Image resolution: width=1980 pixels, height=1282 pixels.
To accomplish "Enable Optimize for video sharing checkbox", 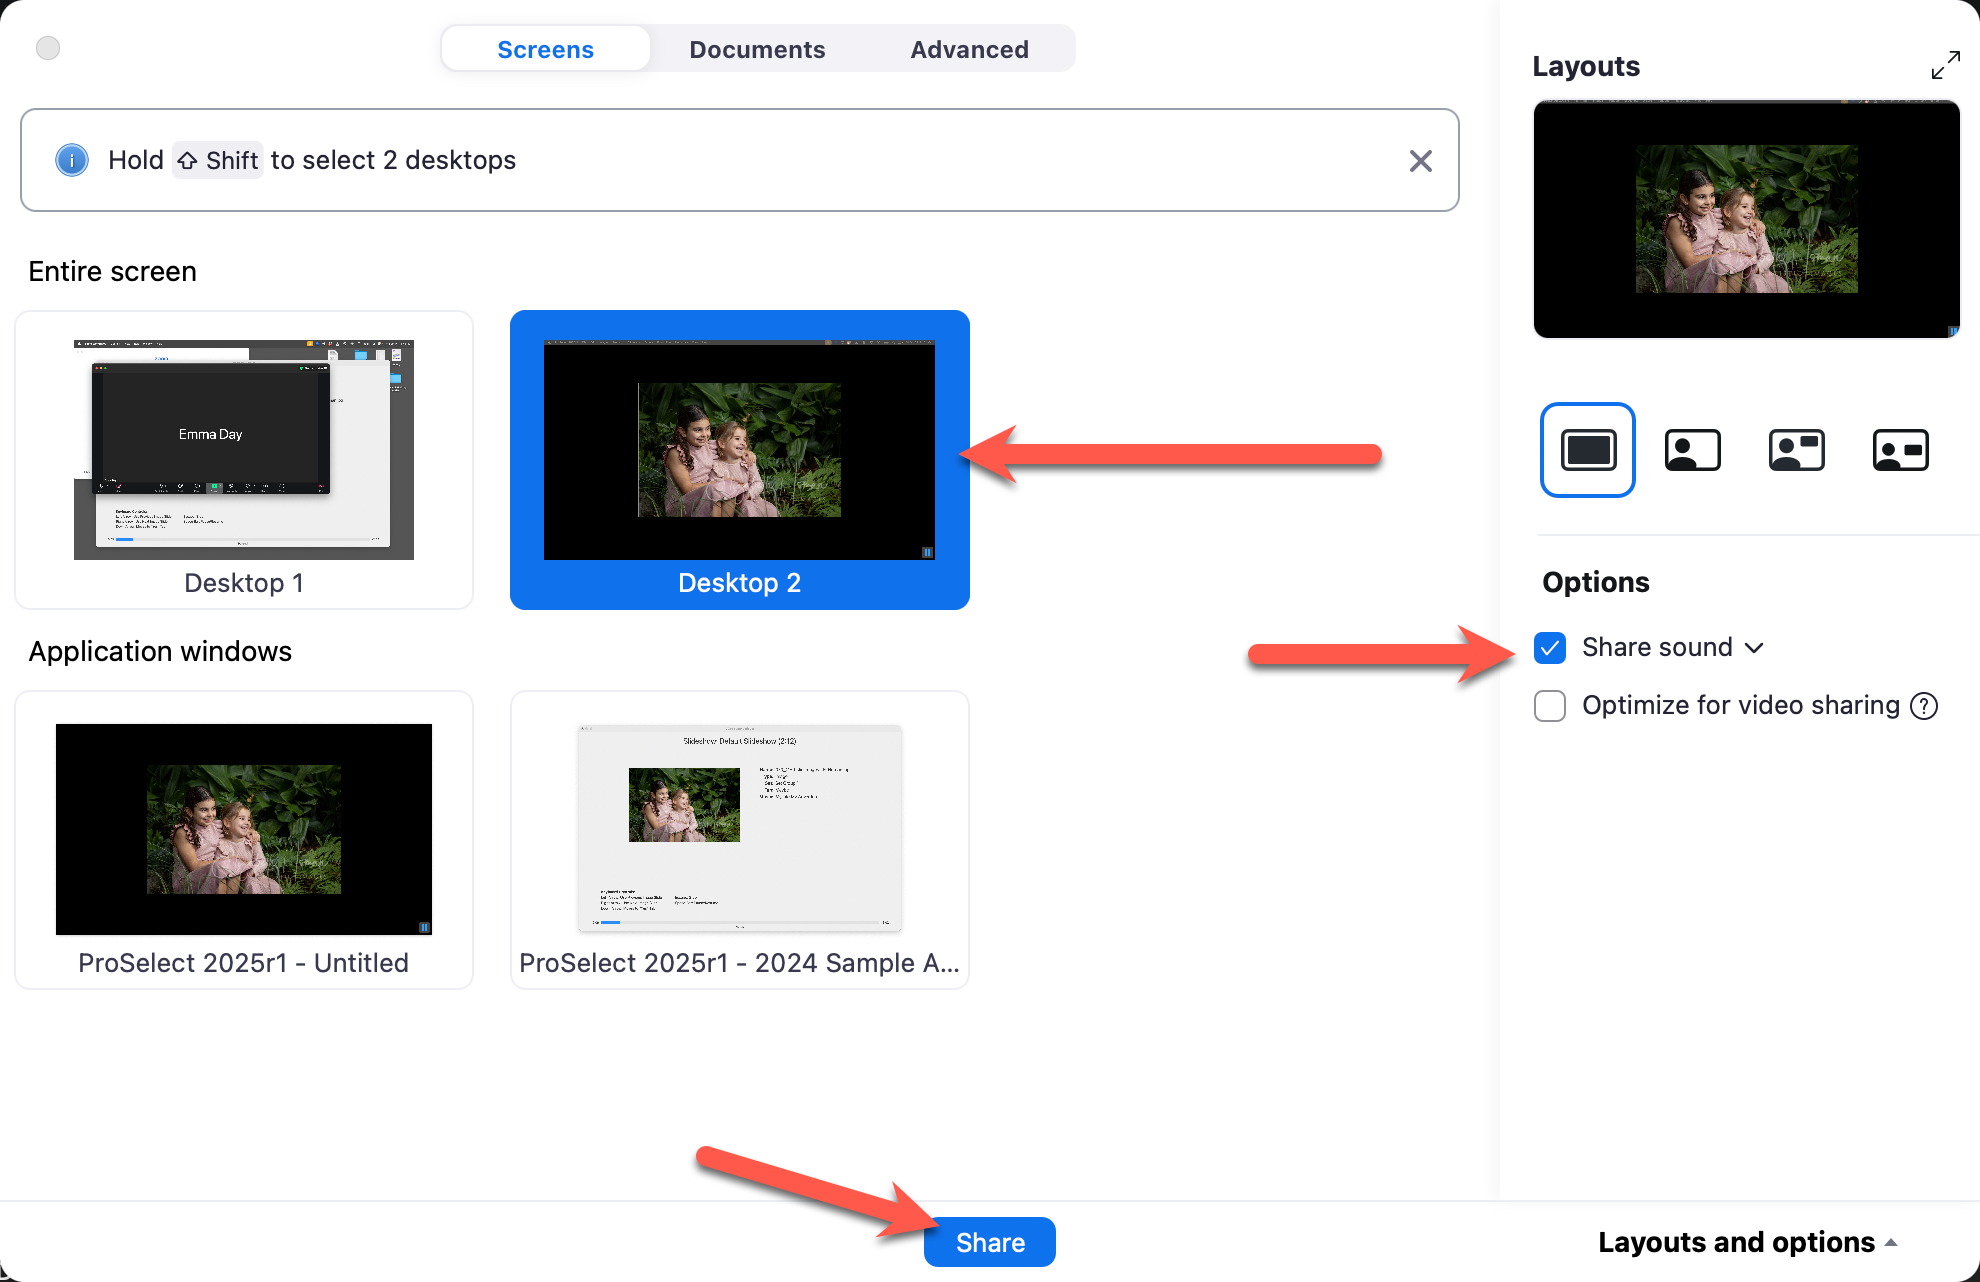I will 1550,706.
